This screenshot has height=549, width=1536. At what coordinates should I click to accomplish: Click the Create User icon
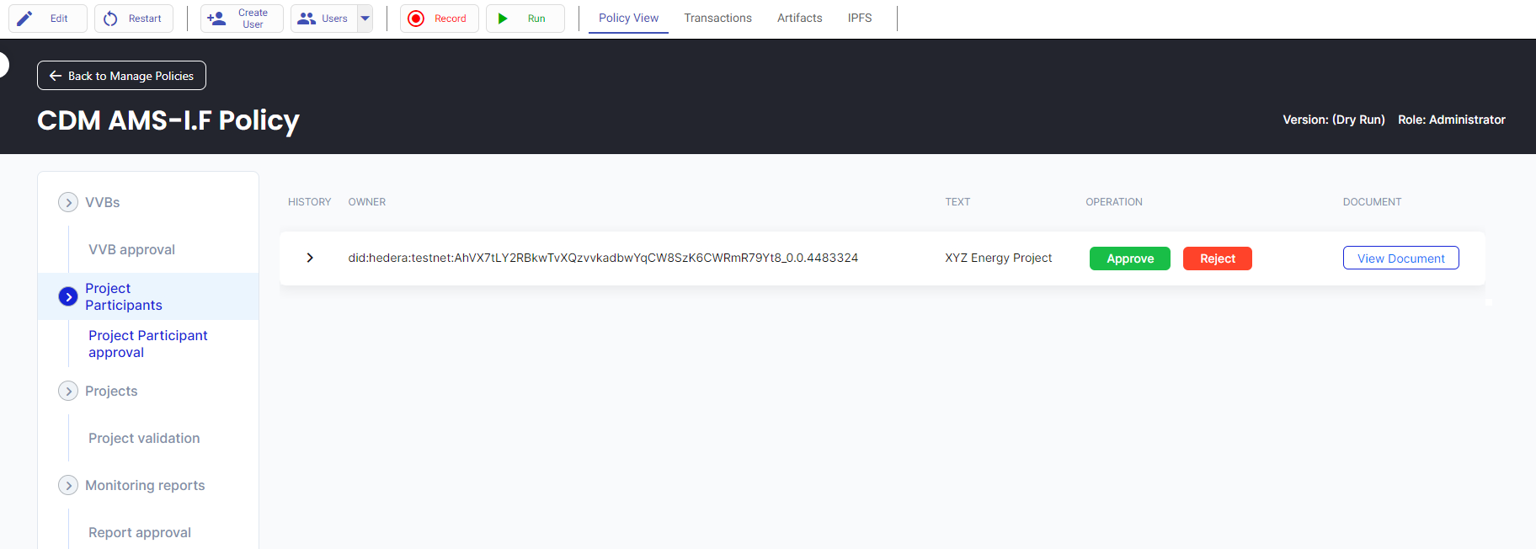[216, 18]
